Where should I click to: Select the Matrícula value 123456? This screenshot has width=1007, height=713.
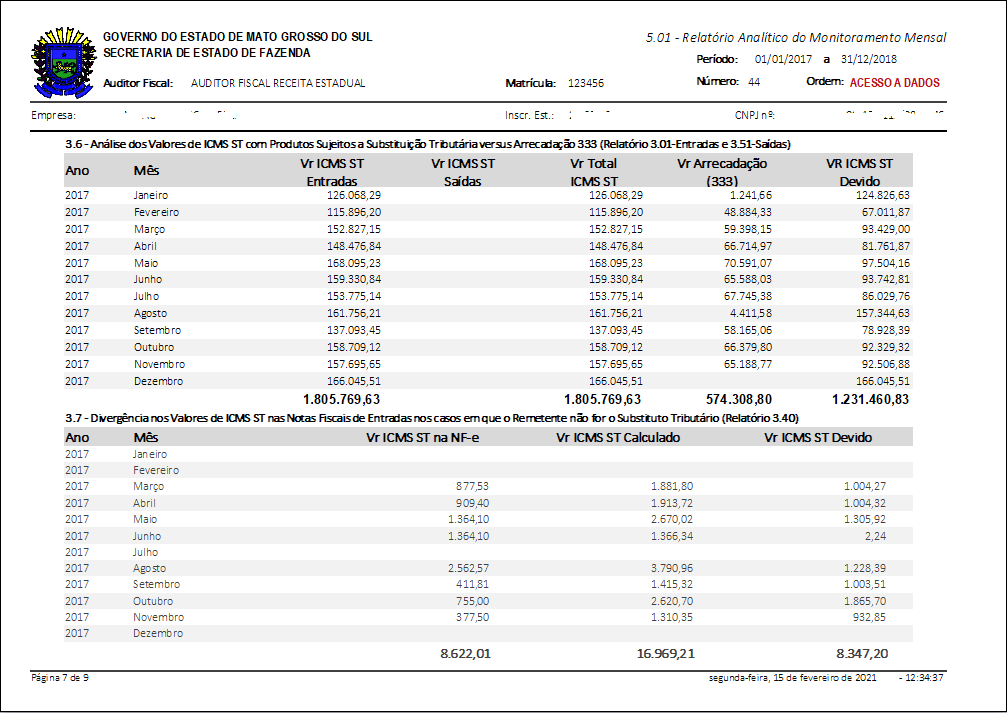(x=585, y=84)
